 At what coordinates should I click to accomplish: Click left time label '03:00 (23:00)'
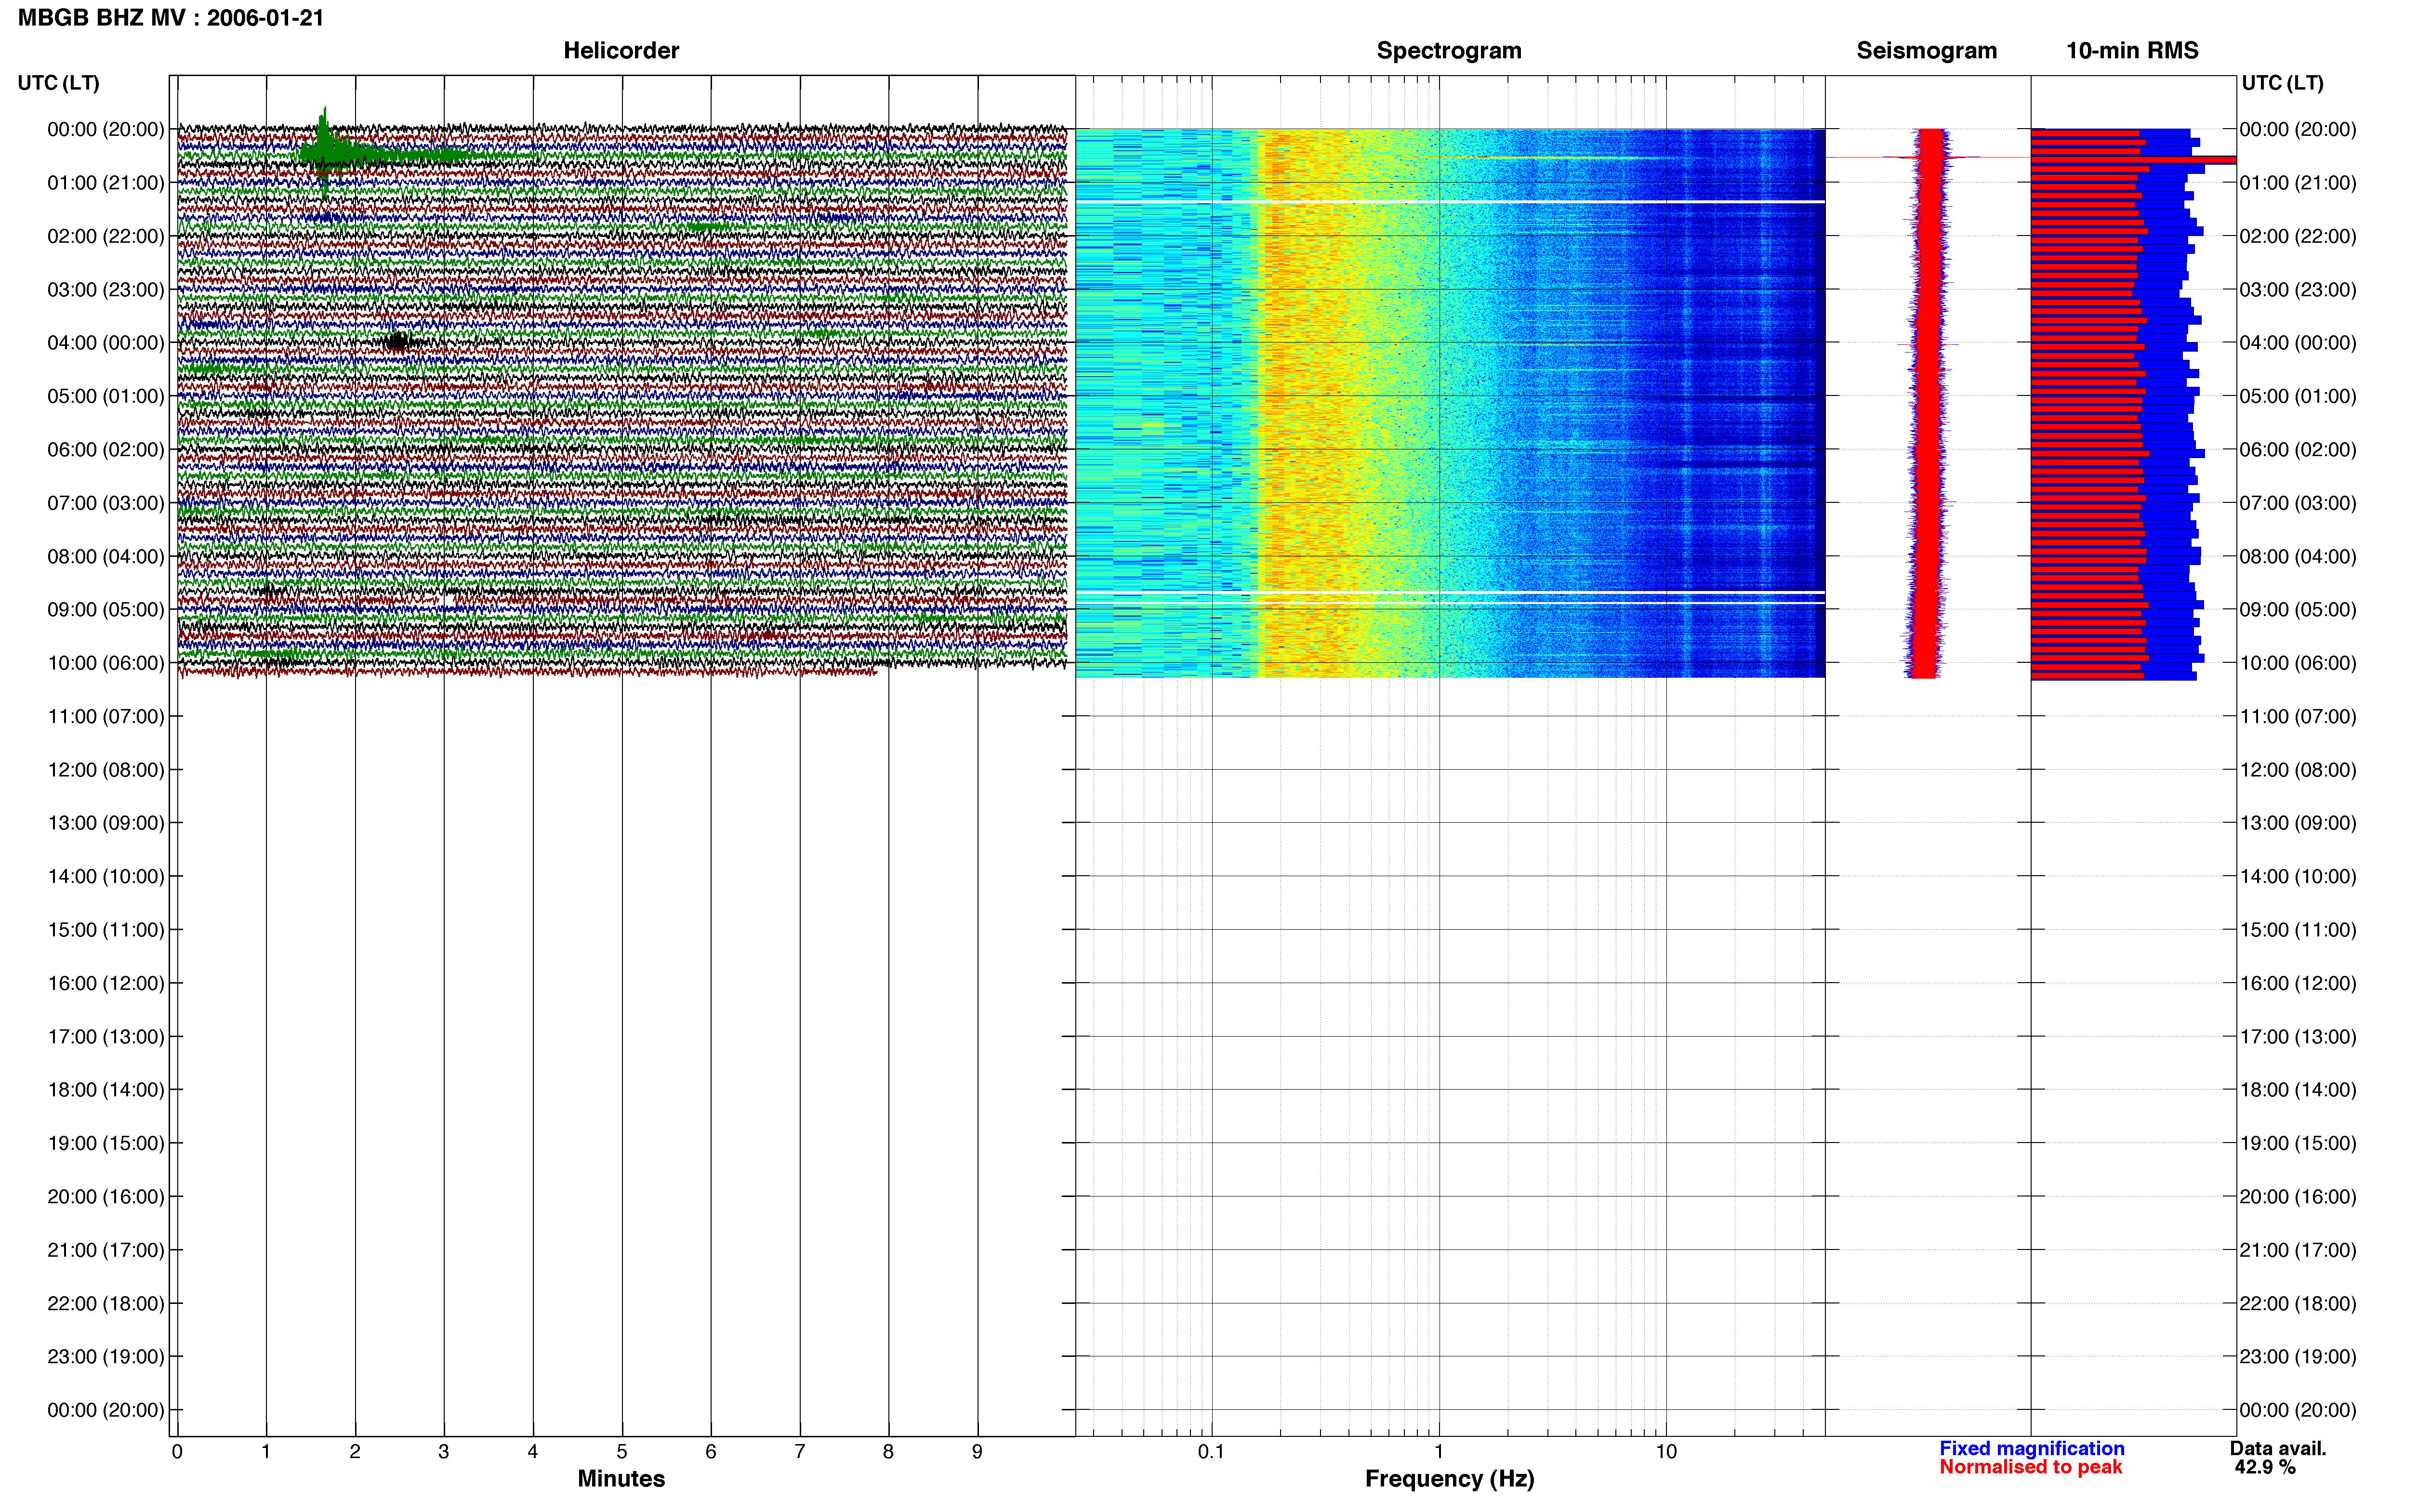coord(106,290)
